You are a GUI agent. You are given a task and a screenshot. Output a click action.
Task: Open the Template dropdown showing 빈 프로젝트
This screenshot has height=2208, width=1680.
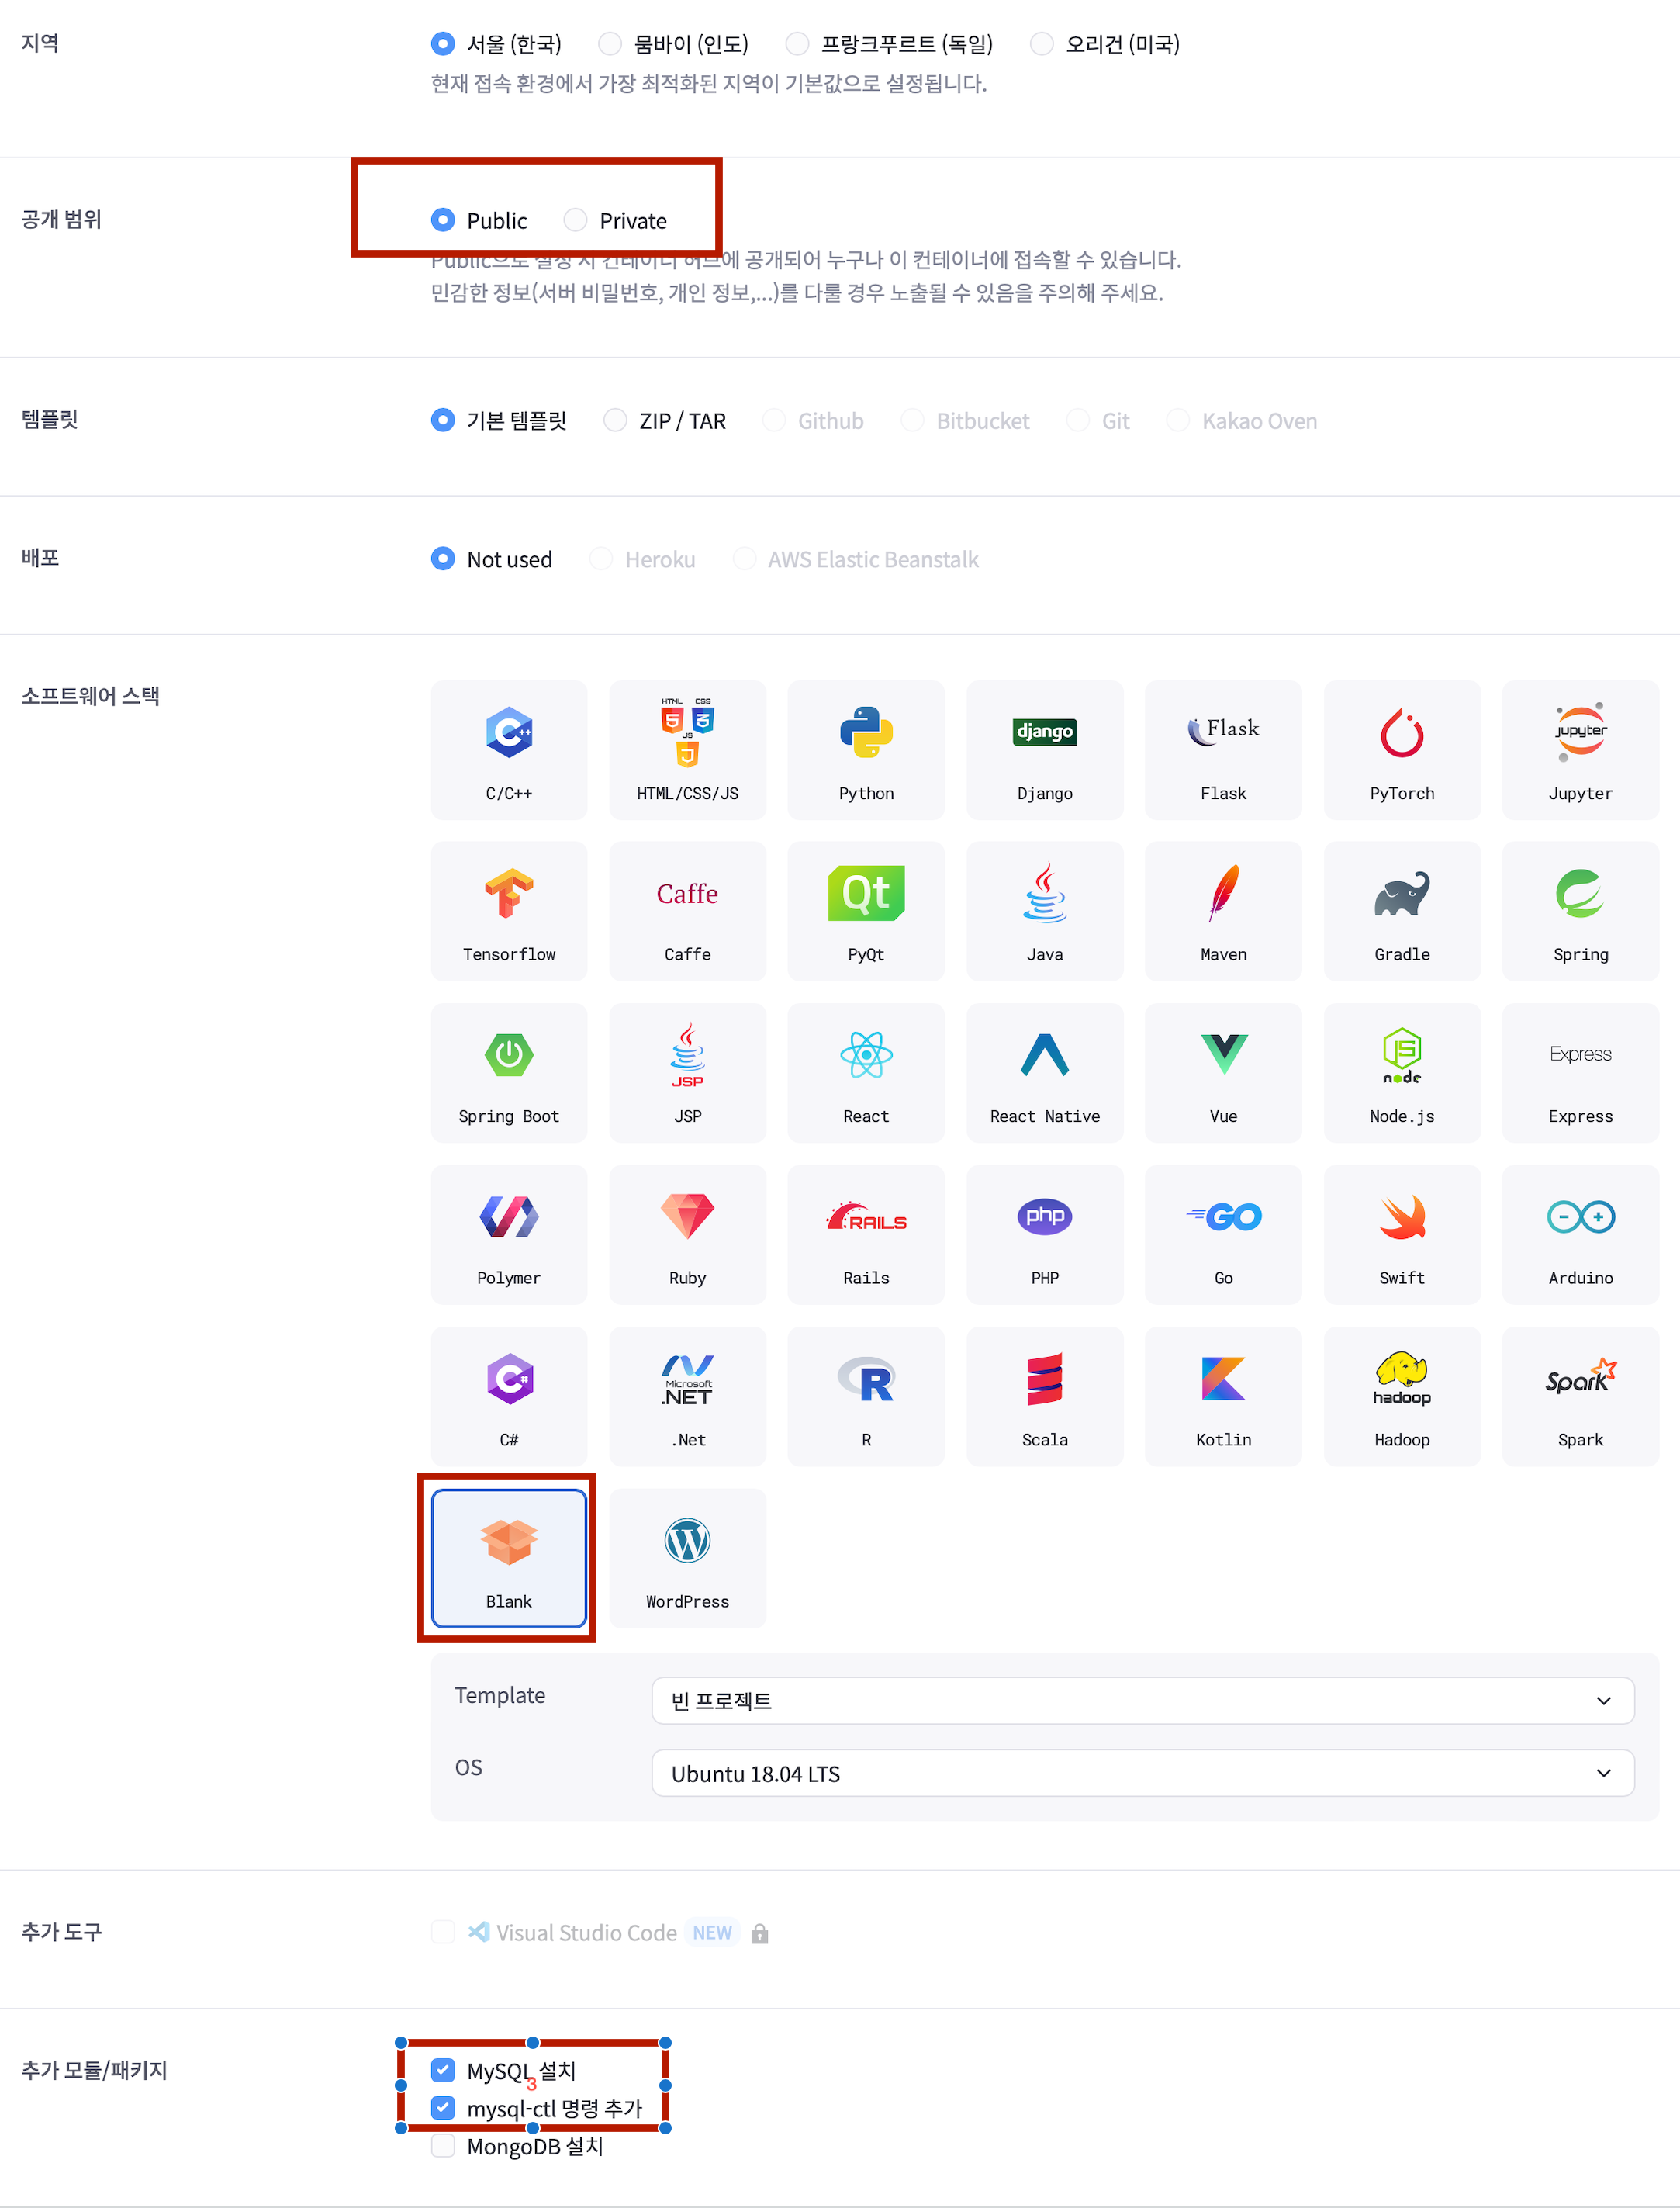1142,1701
